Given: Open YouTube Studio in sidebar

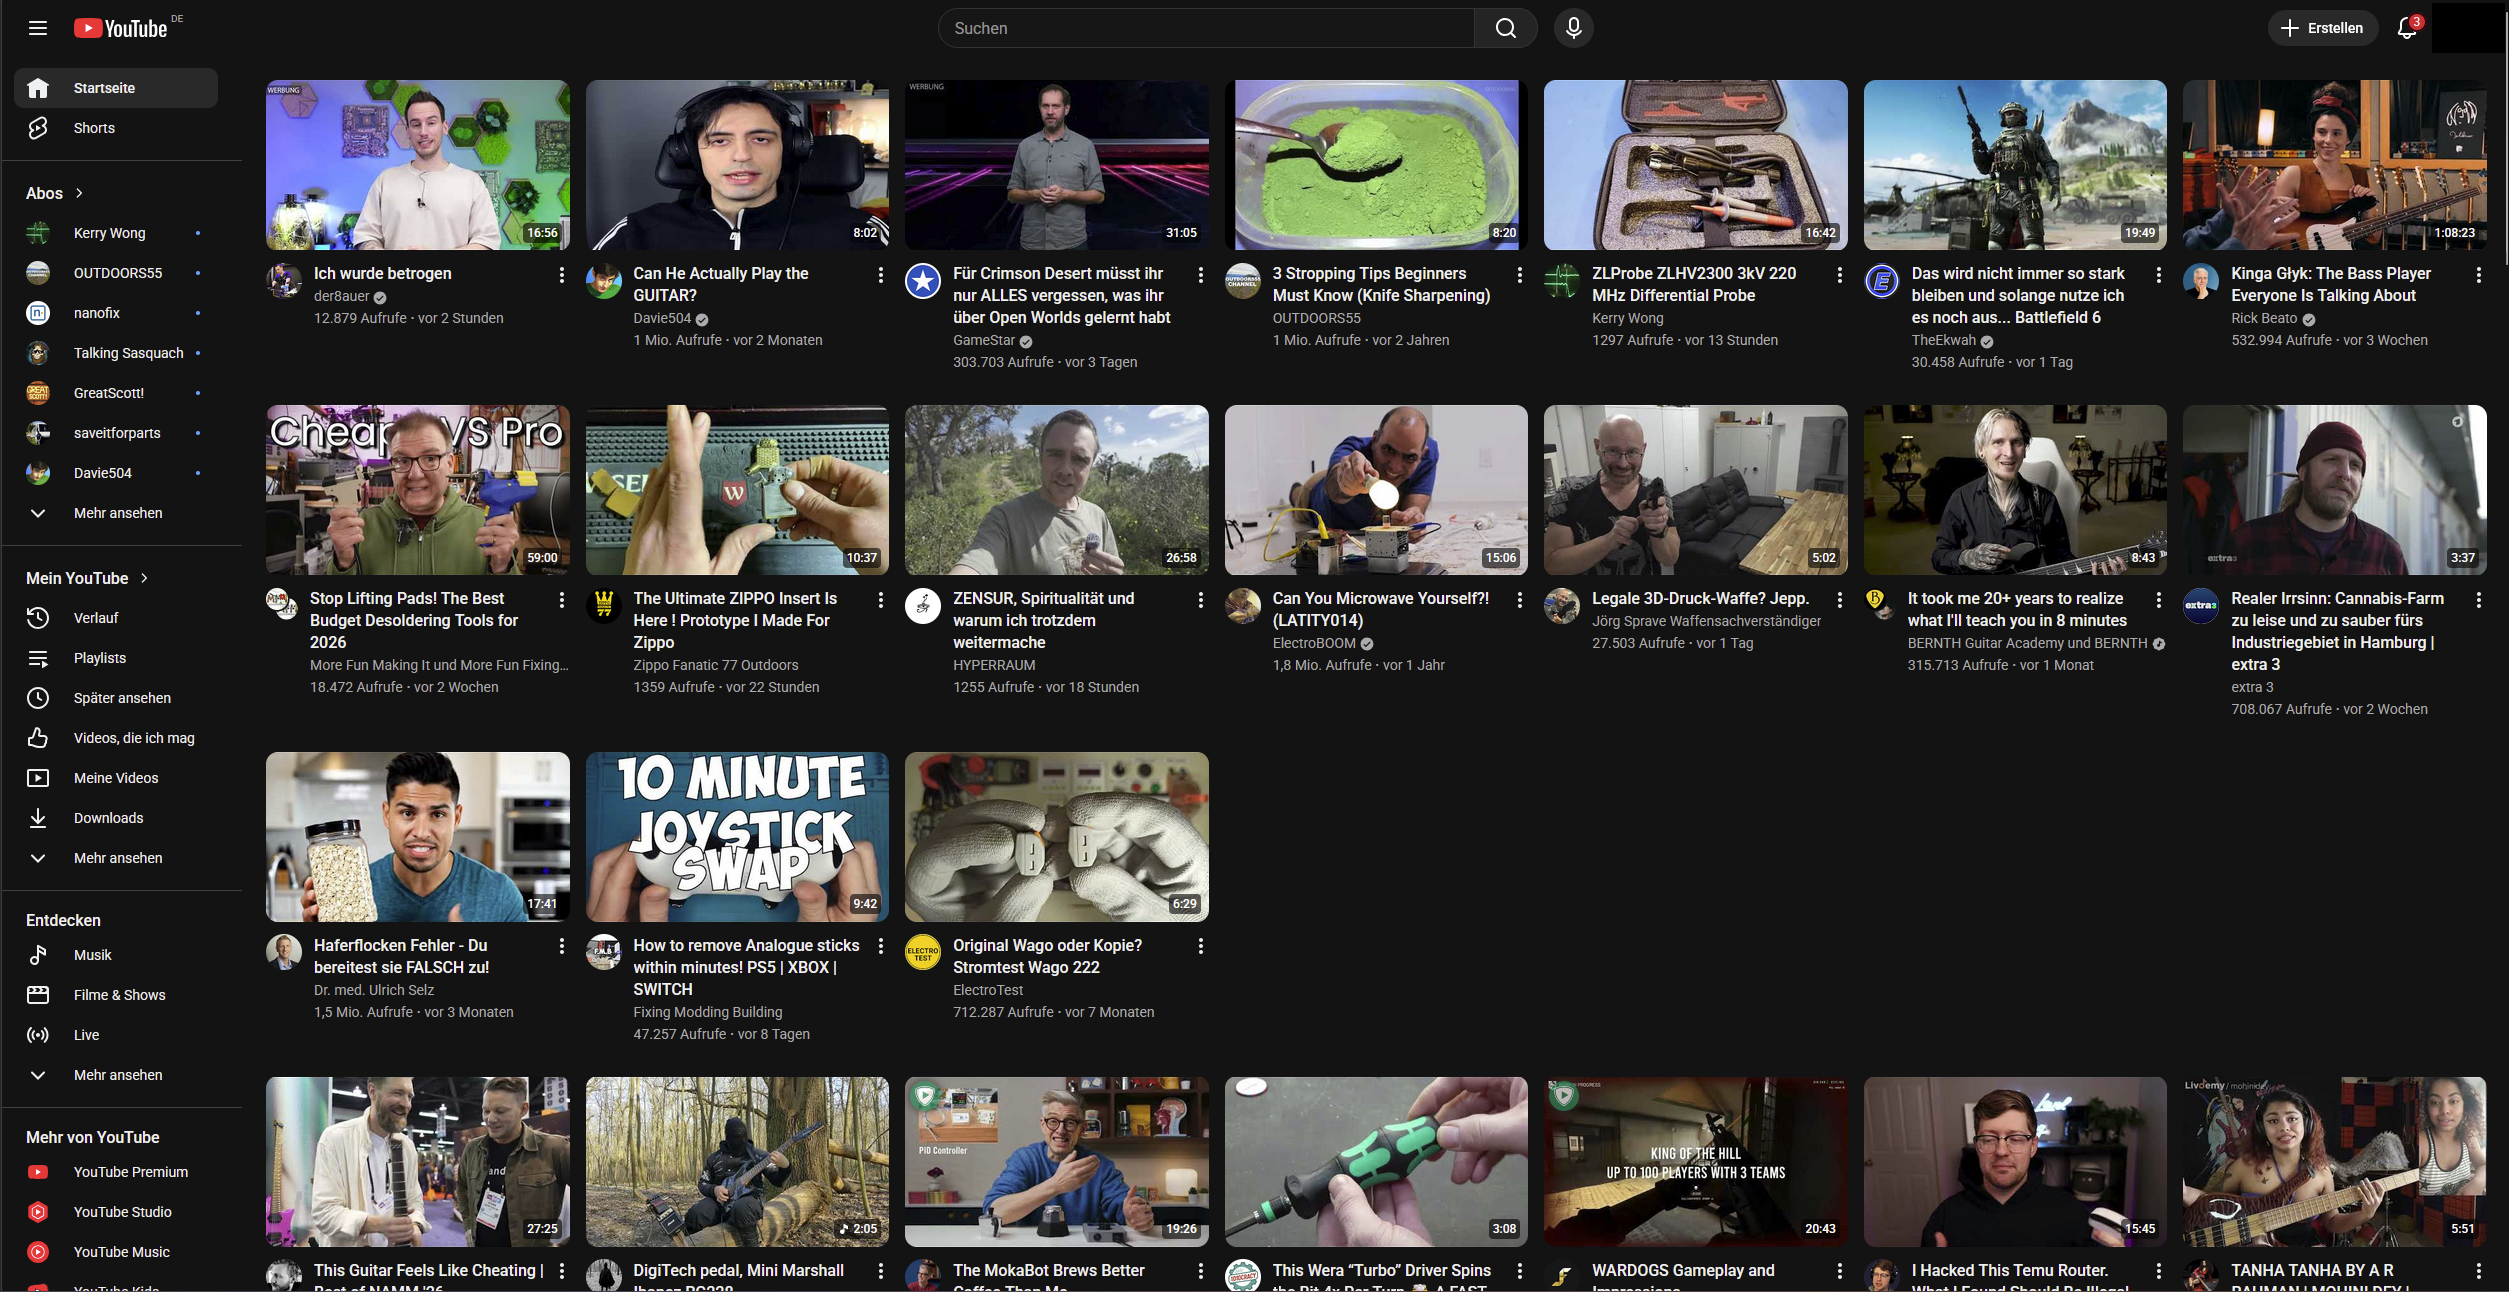Looking at the screenshot, I should (x=122, y=1212).
